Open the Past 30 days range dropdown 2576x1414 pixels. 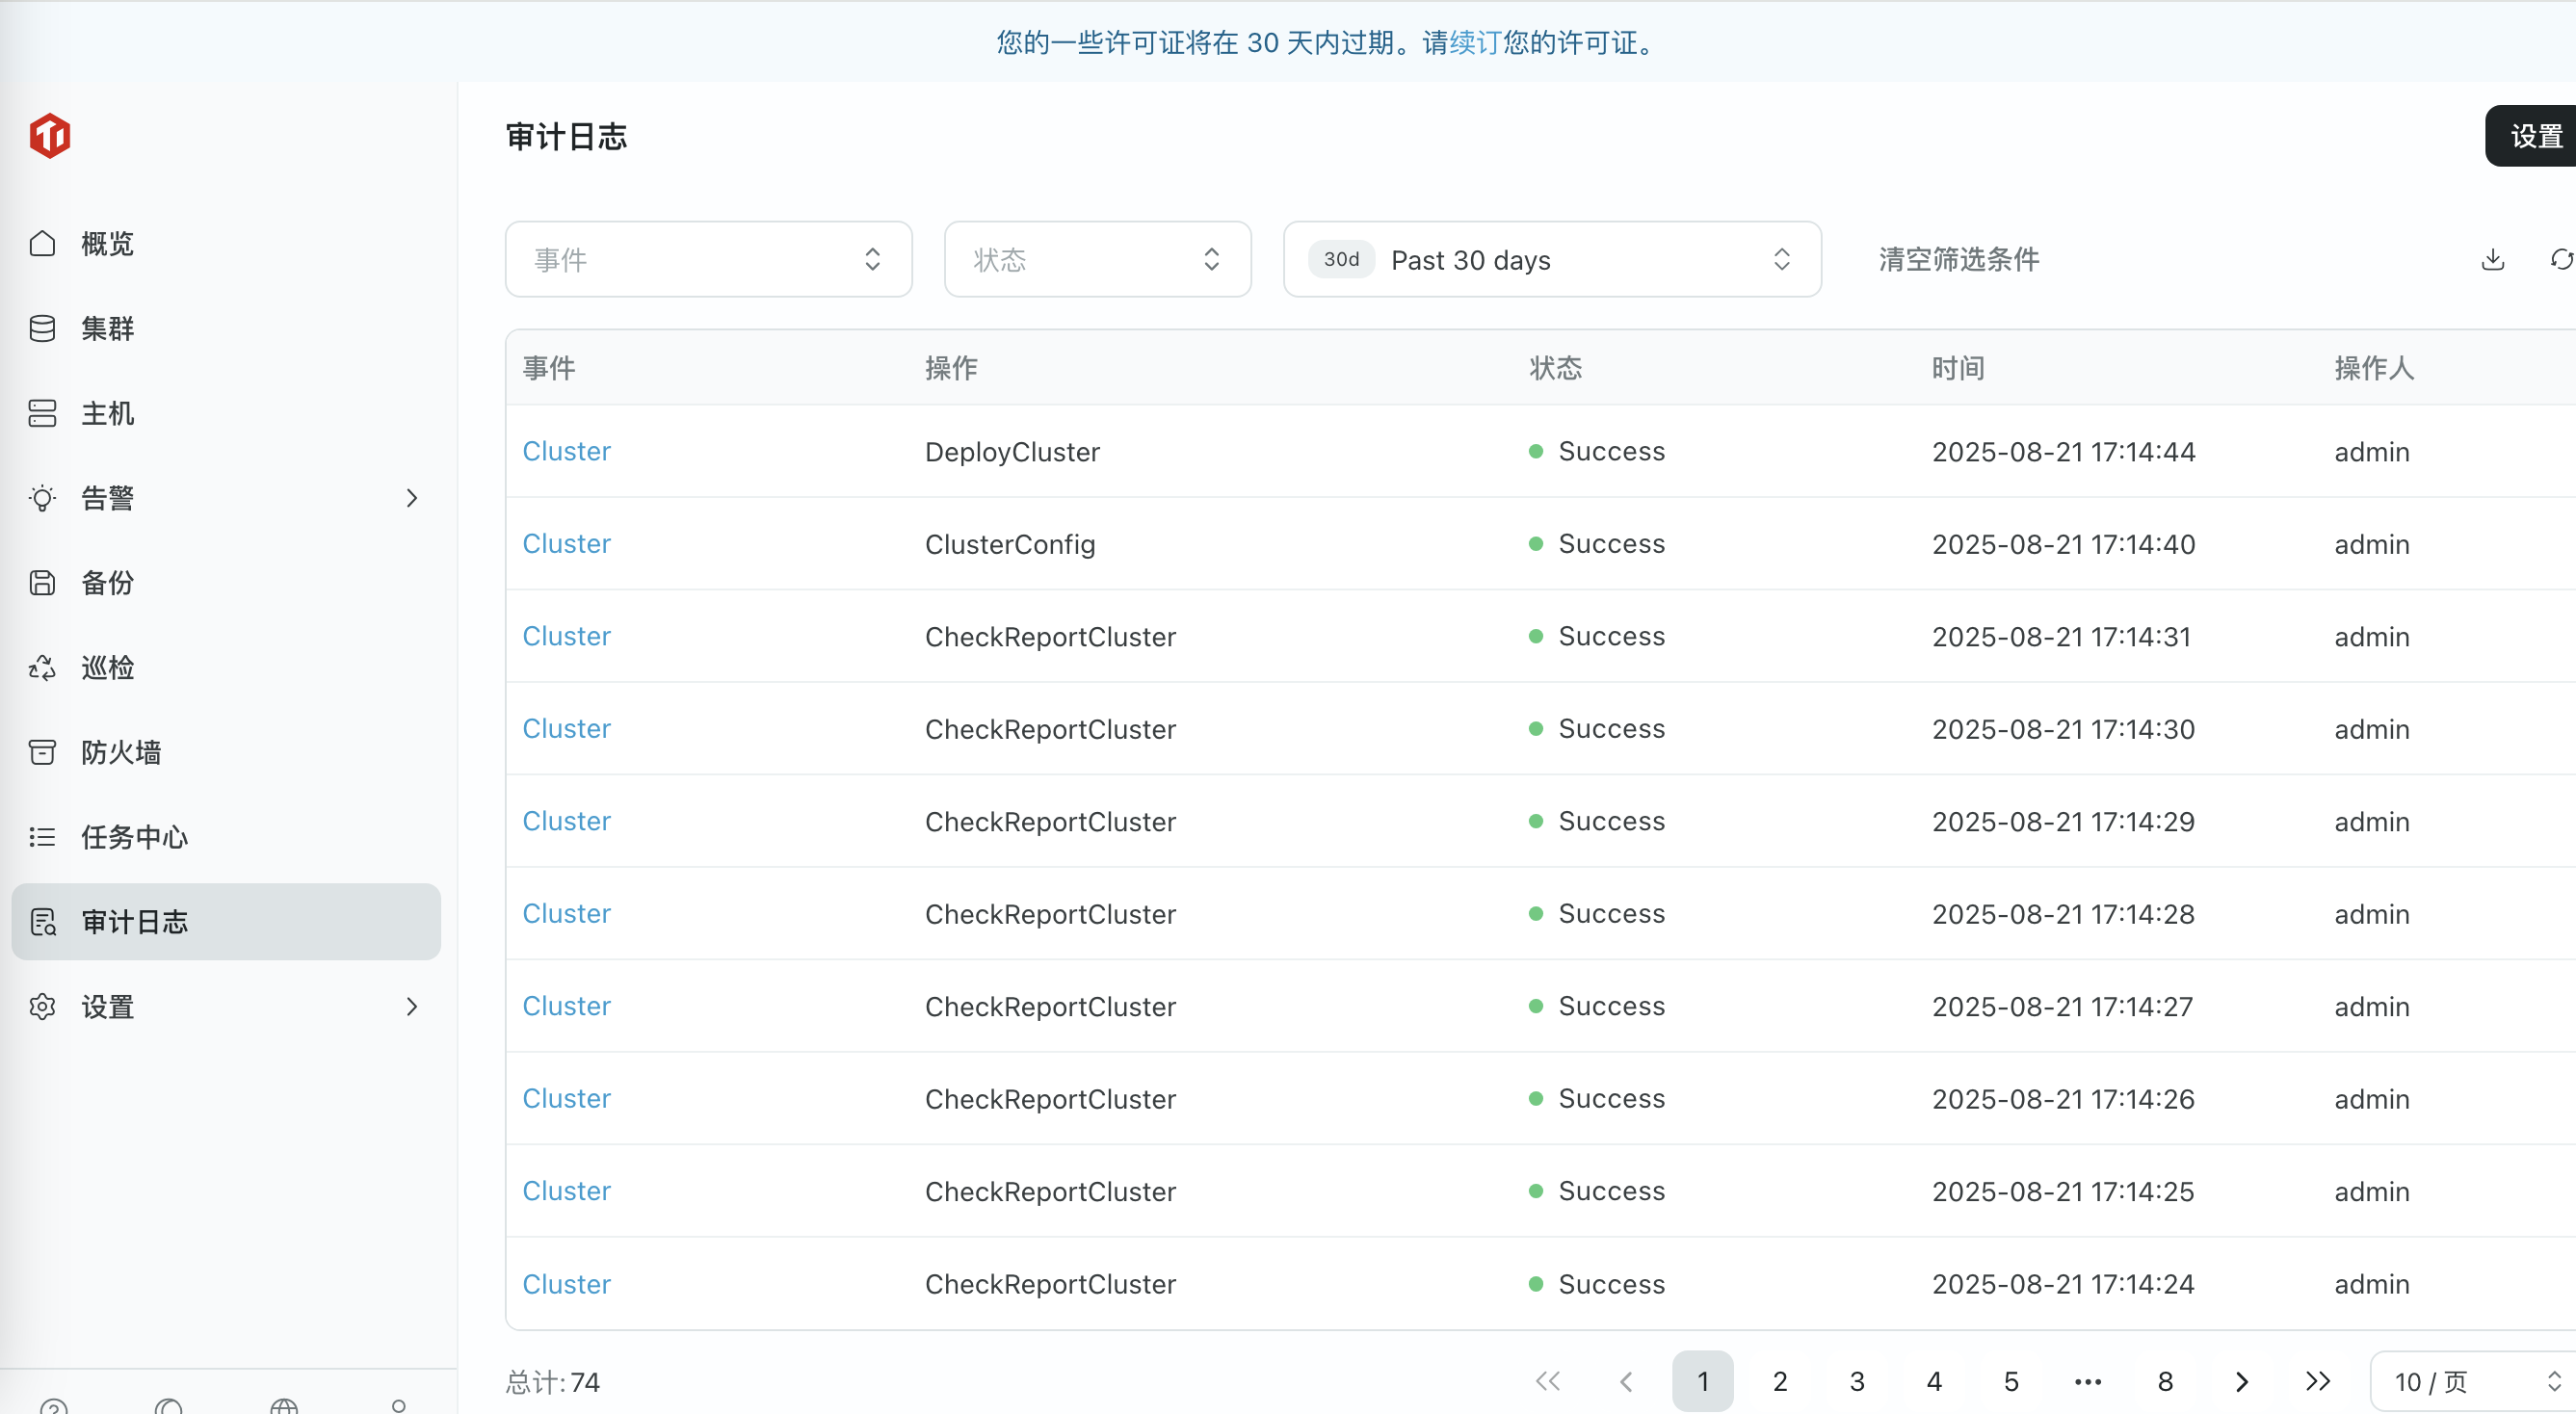coord(1552,260)
